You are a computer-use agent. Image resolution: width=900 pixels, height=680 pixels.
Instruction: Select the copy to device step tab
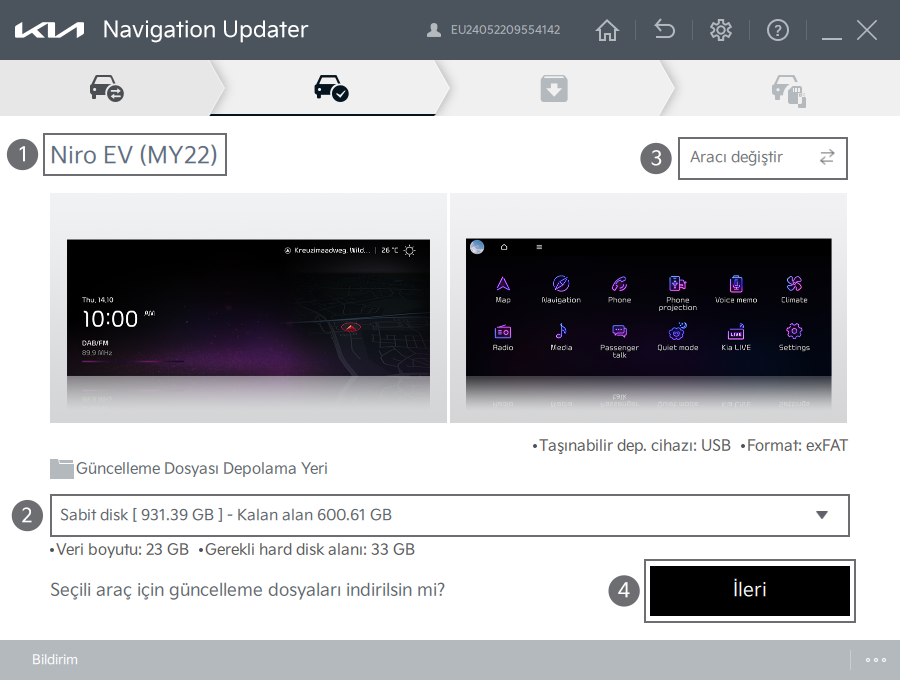point(788,89)
